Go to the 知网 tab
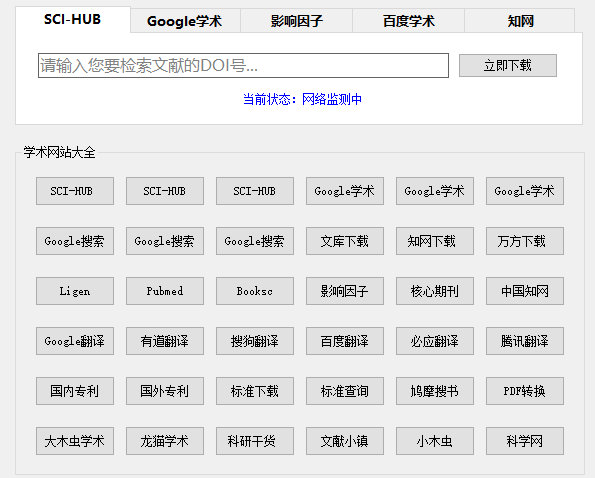Image resolution: width=595 pixels, height=478 pixels. [x=520, y=21]
